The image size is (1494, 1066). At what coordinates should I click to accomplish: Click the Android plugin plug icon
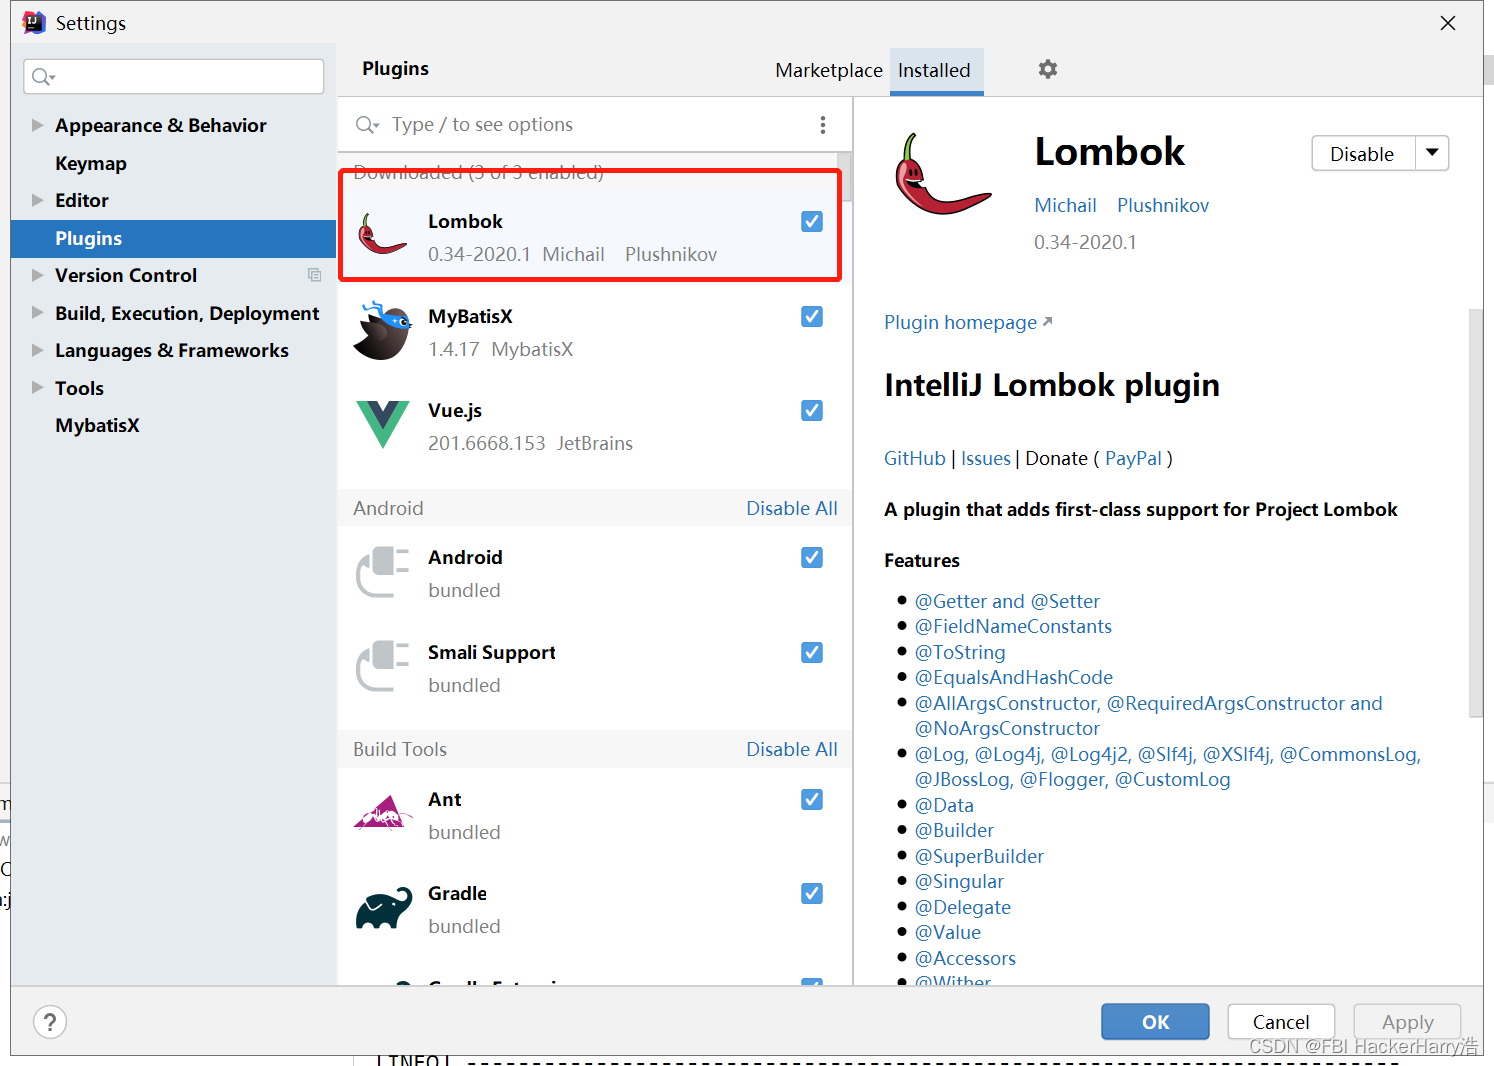click(382, 572)
